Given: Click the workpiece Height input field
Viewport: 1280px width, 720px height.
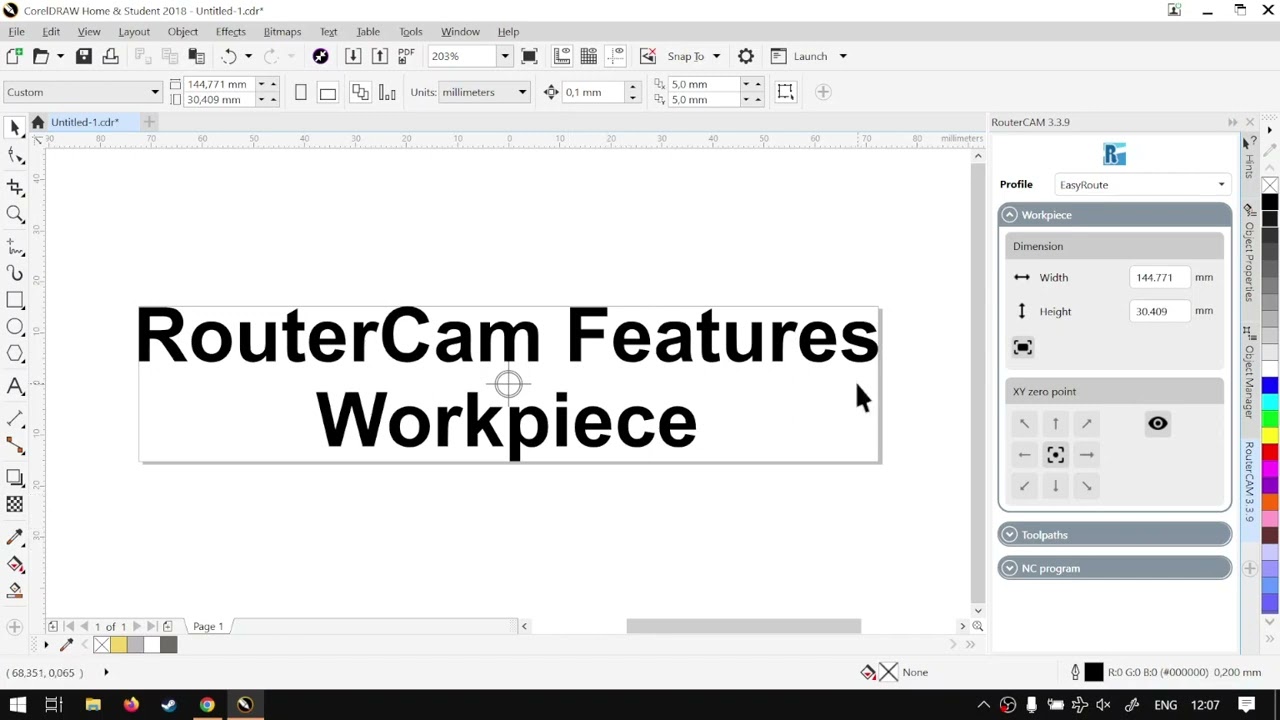Looking at the screenshot, I should click(x=1158, y=311).
